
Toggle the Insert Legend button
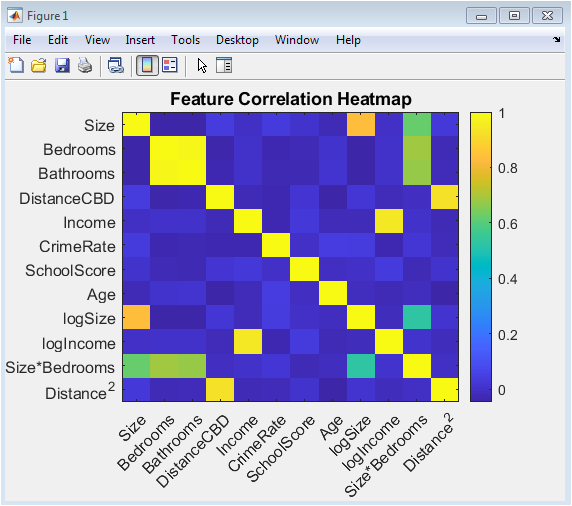170,66
